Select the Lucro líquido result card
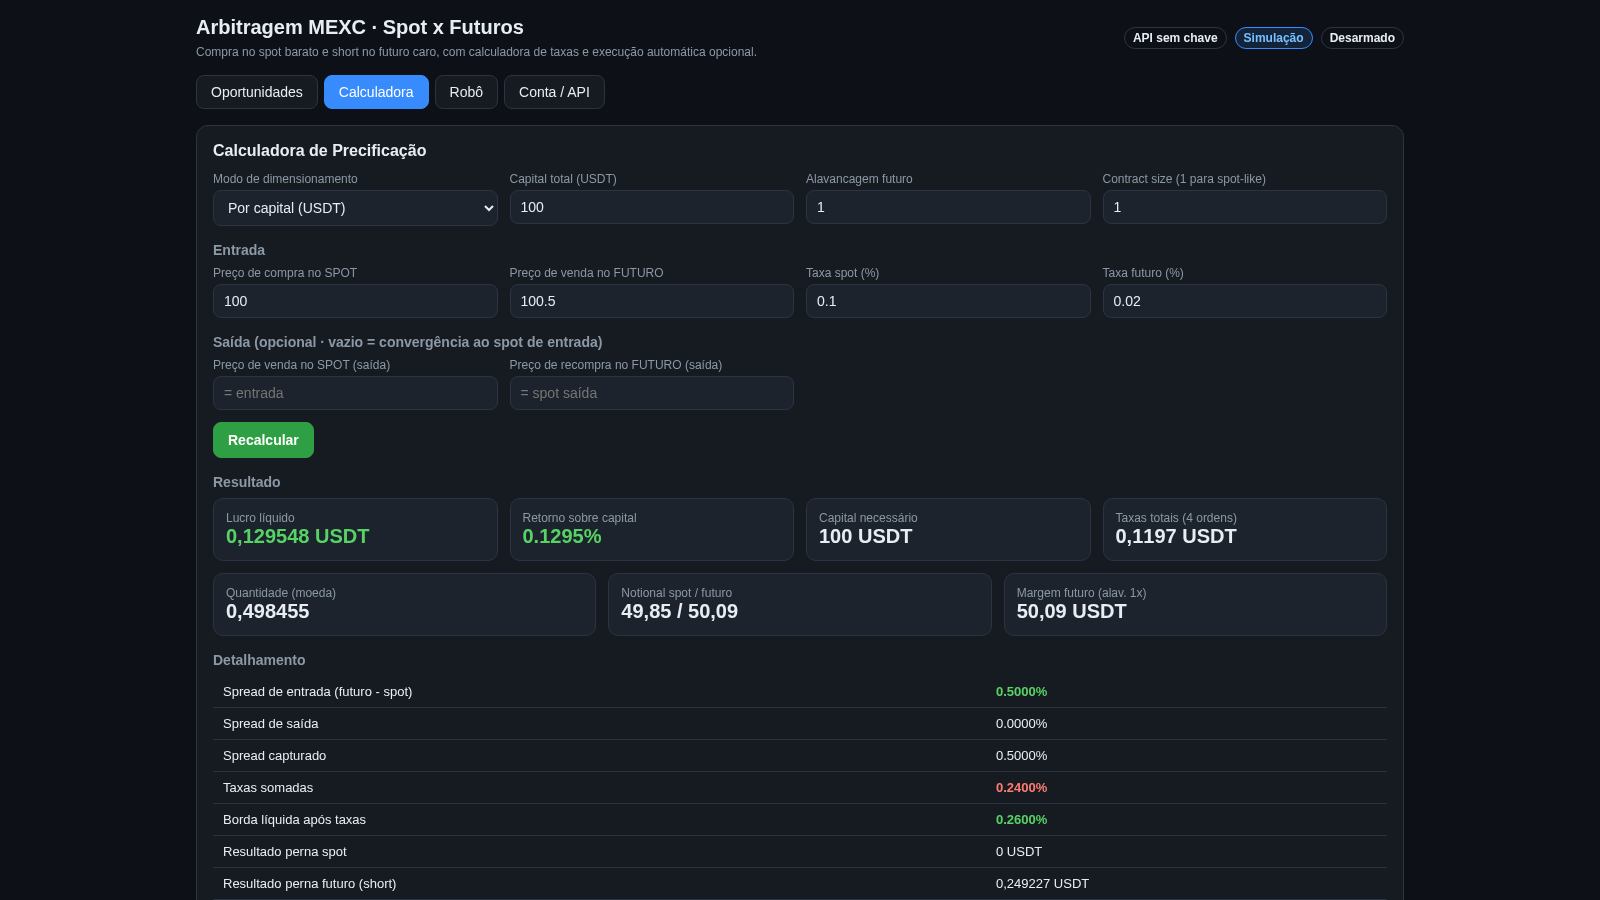Screen dimensions: 1600x900 355,529
